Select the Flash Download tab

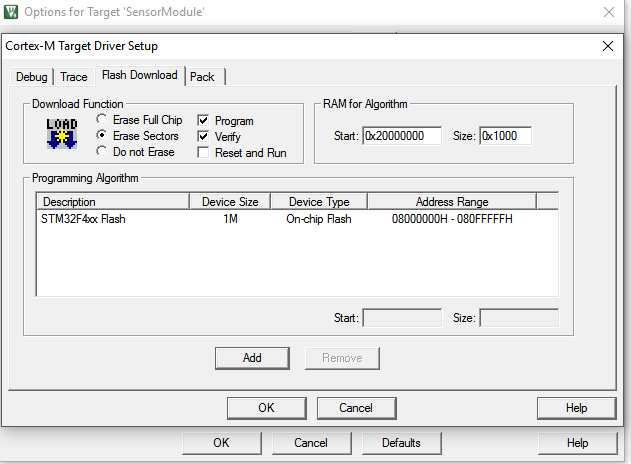pyautogui.click(x=140, y=75)
